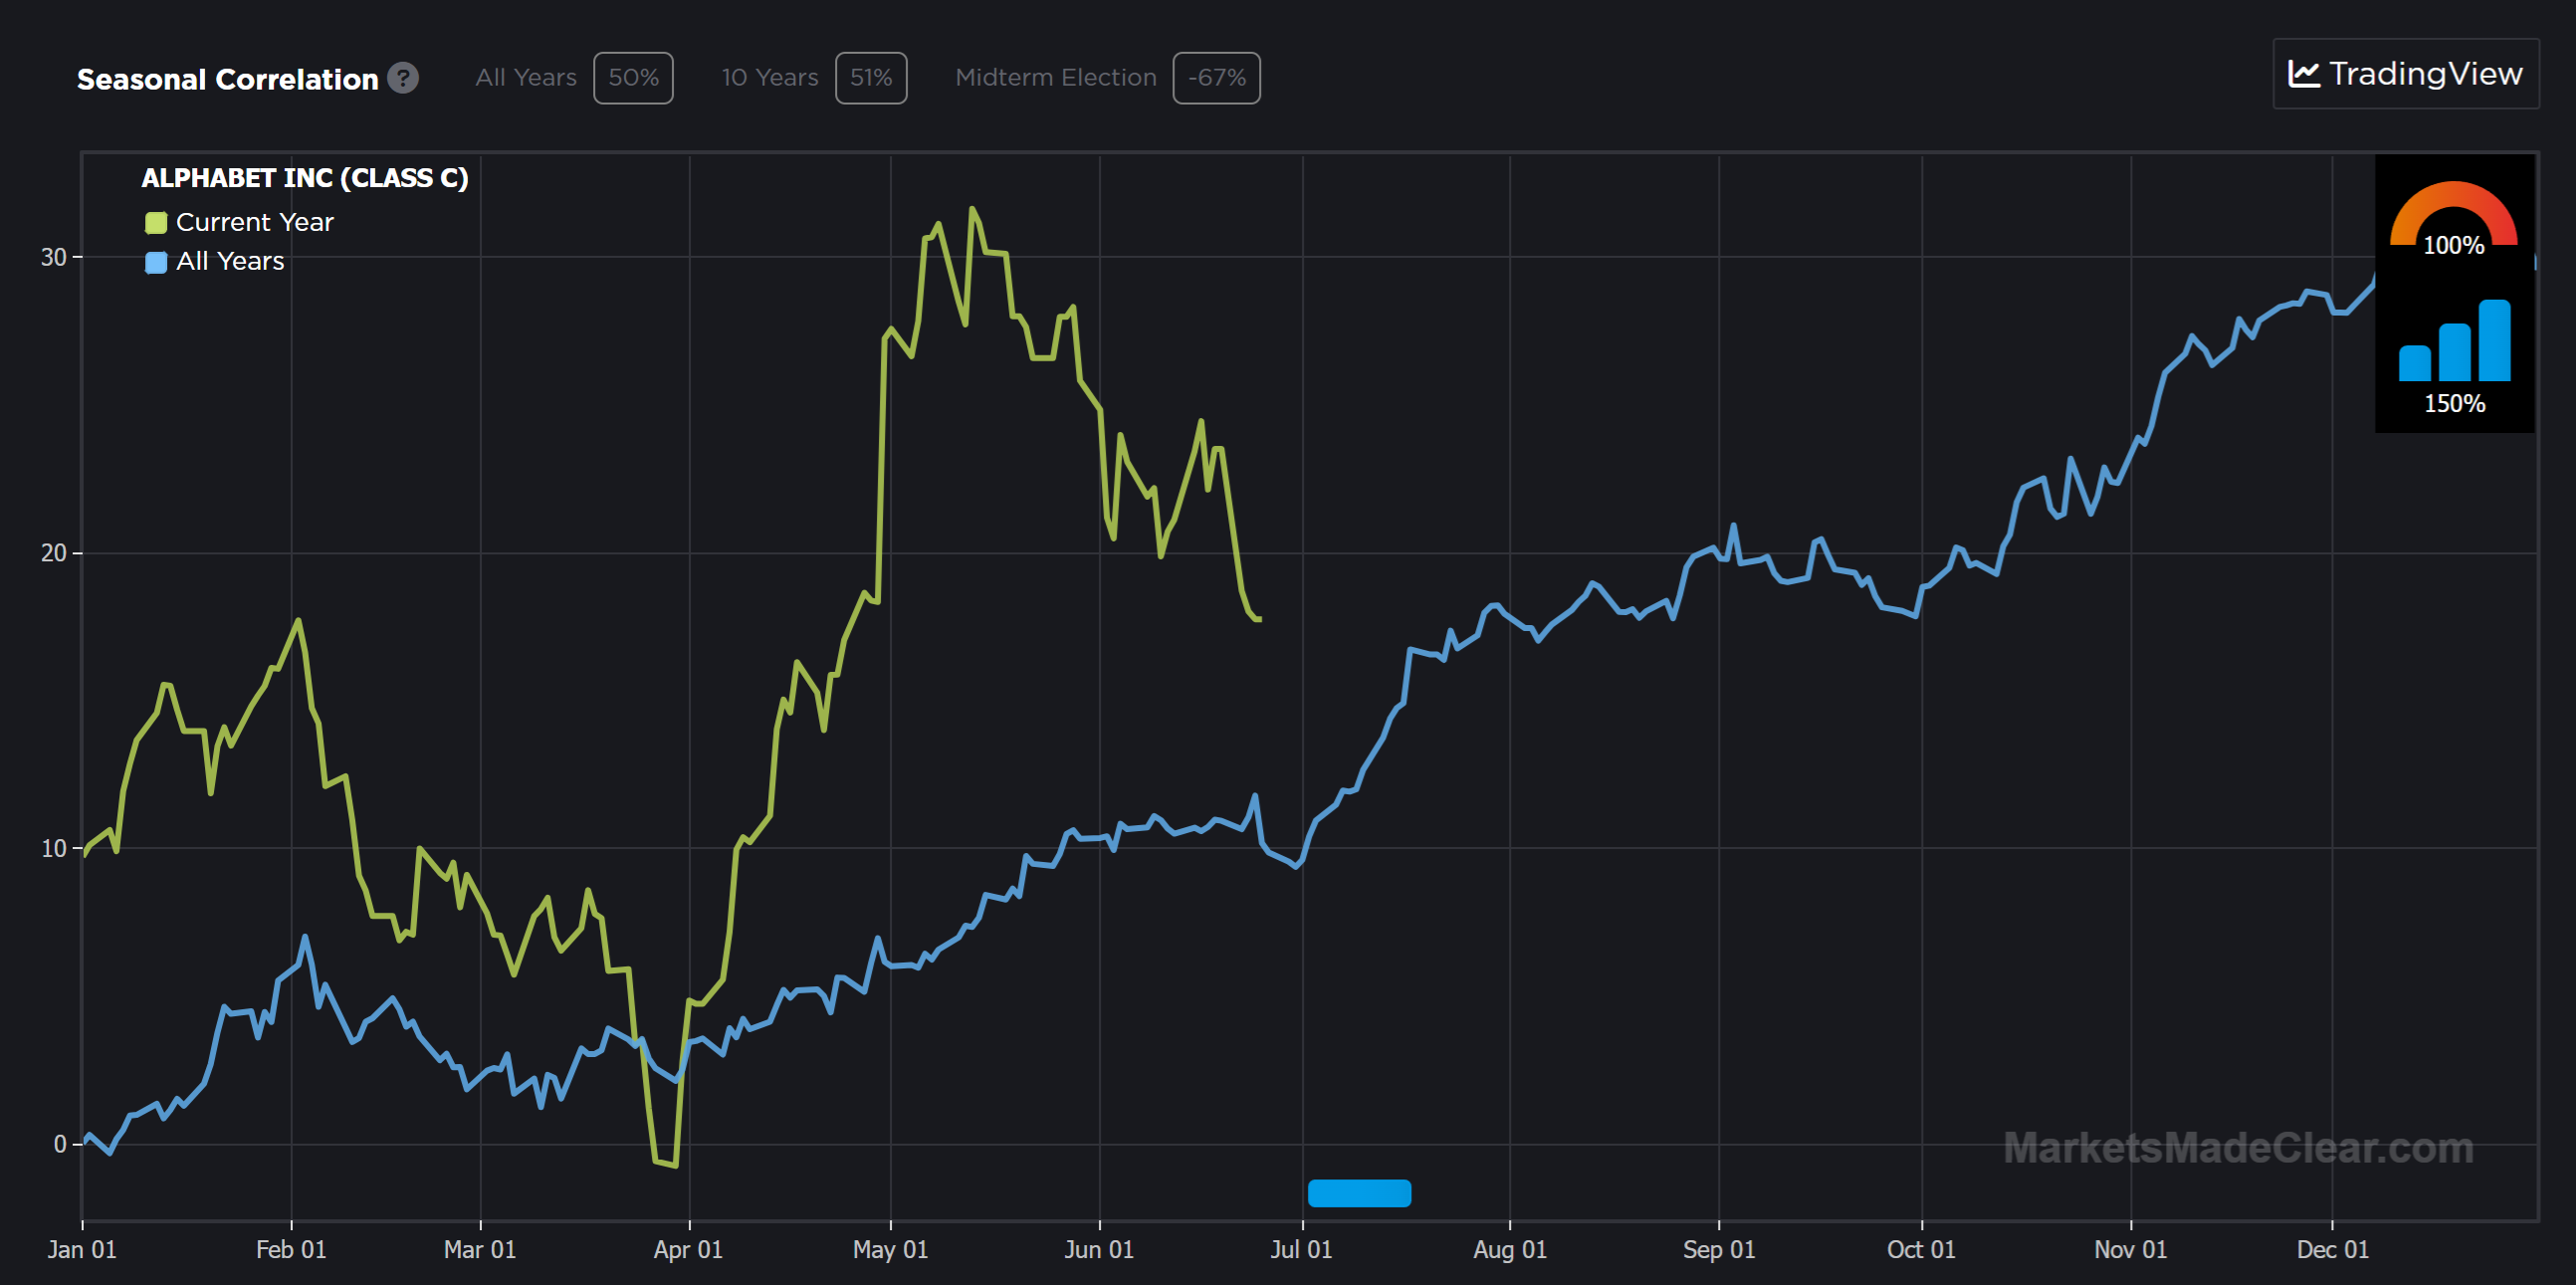2576x1285 pixels.
Task: Click the blue marker bar near Jul 01
Action: 1359,1193
